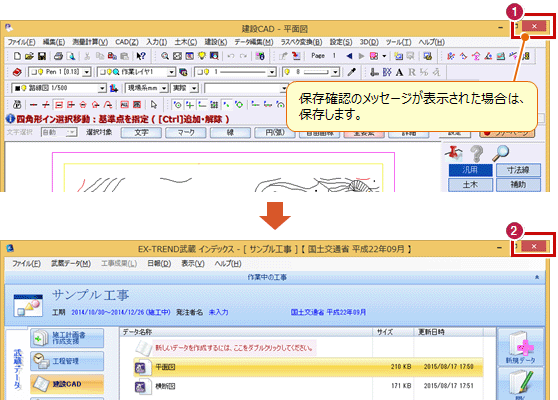Open the ラスベク変換(B) menu

301,42
